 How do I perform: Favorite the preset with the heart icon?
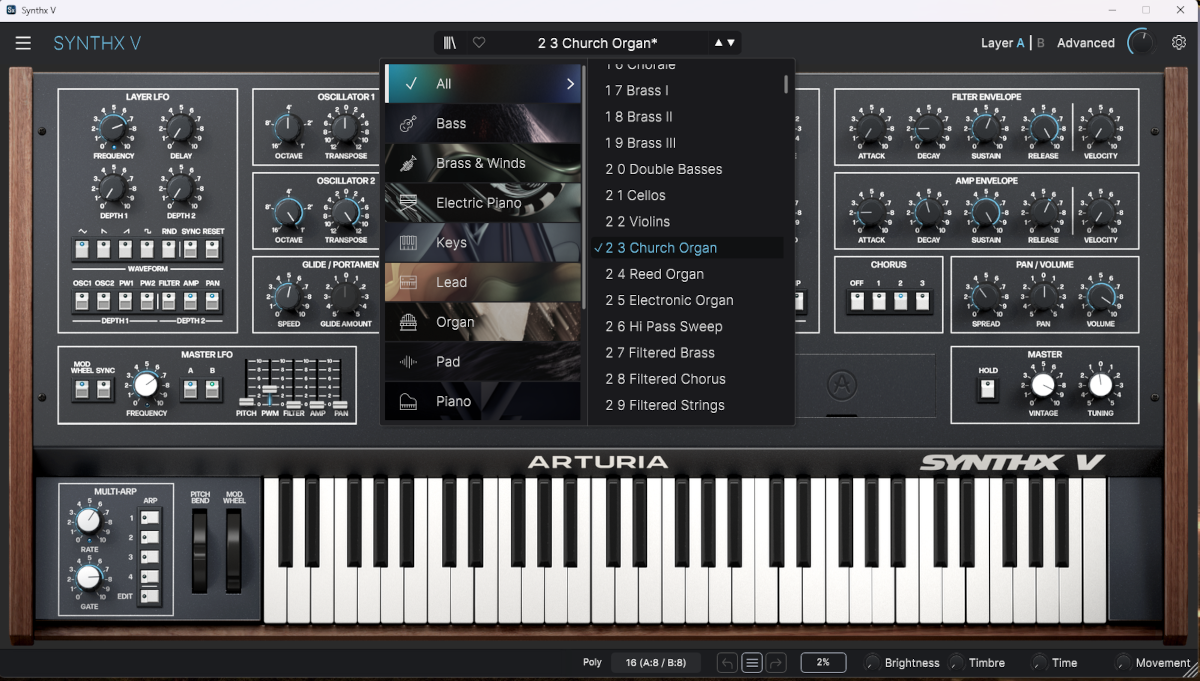click(x=479, y=43)
